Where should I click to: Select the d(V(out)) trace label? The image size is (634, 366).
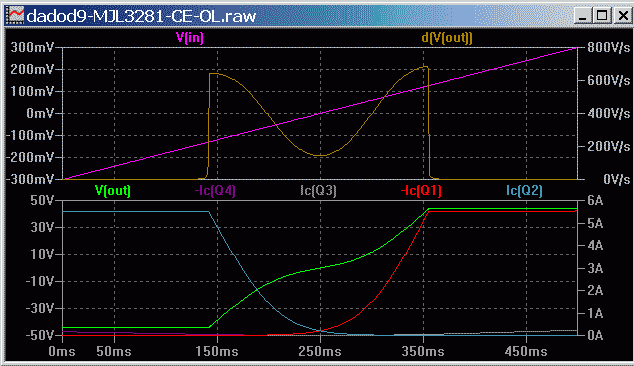(447, 38)
